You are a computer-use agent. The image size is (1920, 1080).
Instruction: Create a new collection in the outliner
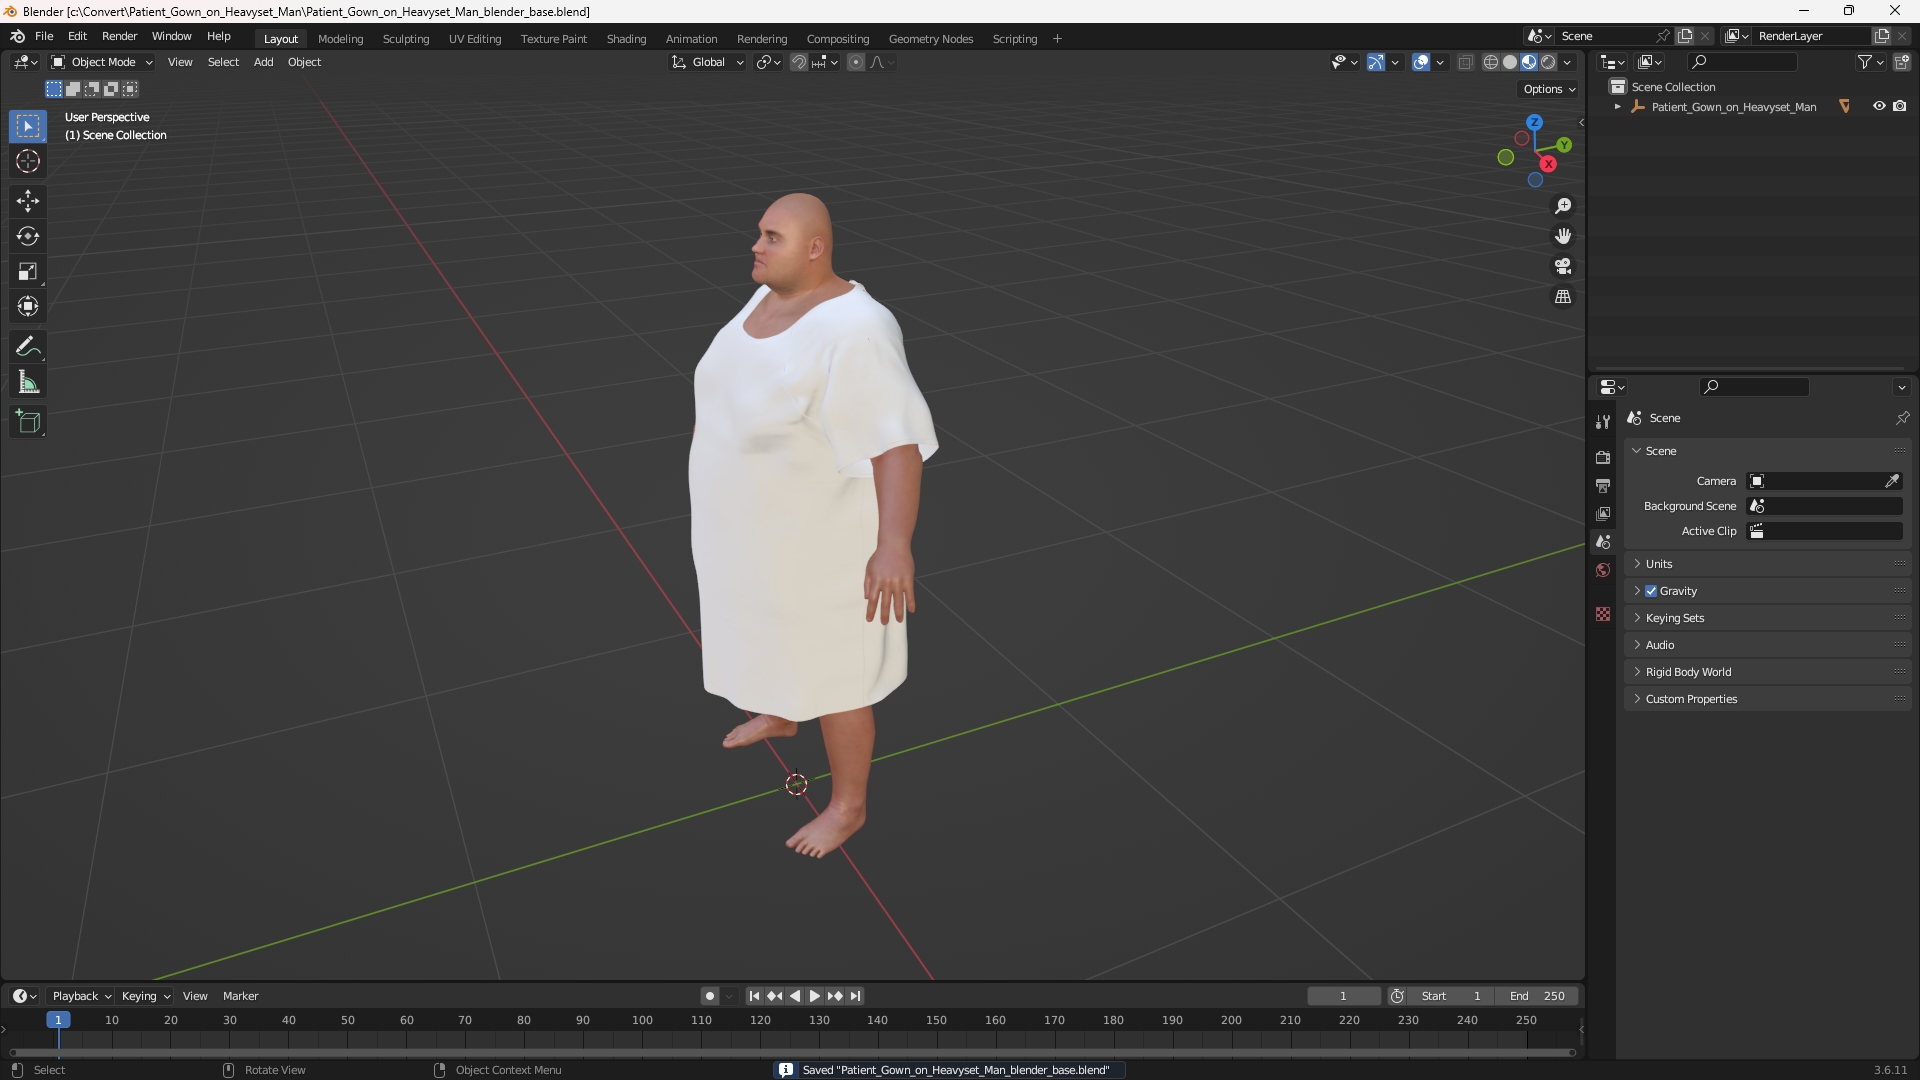[x=1902, y=62]
